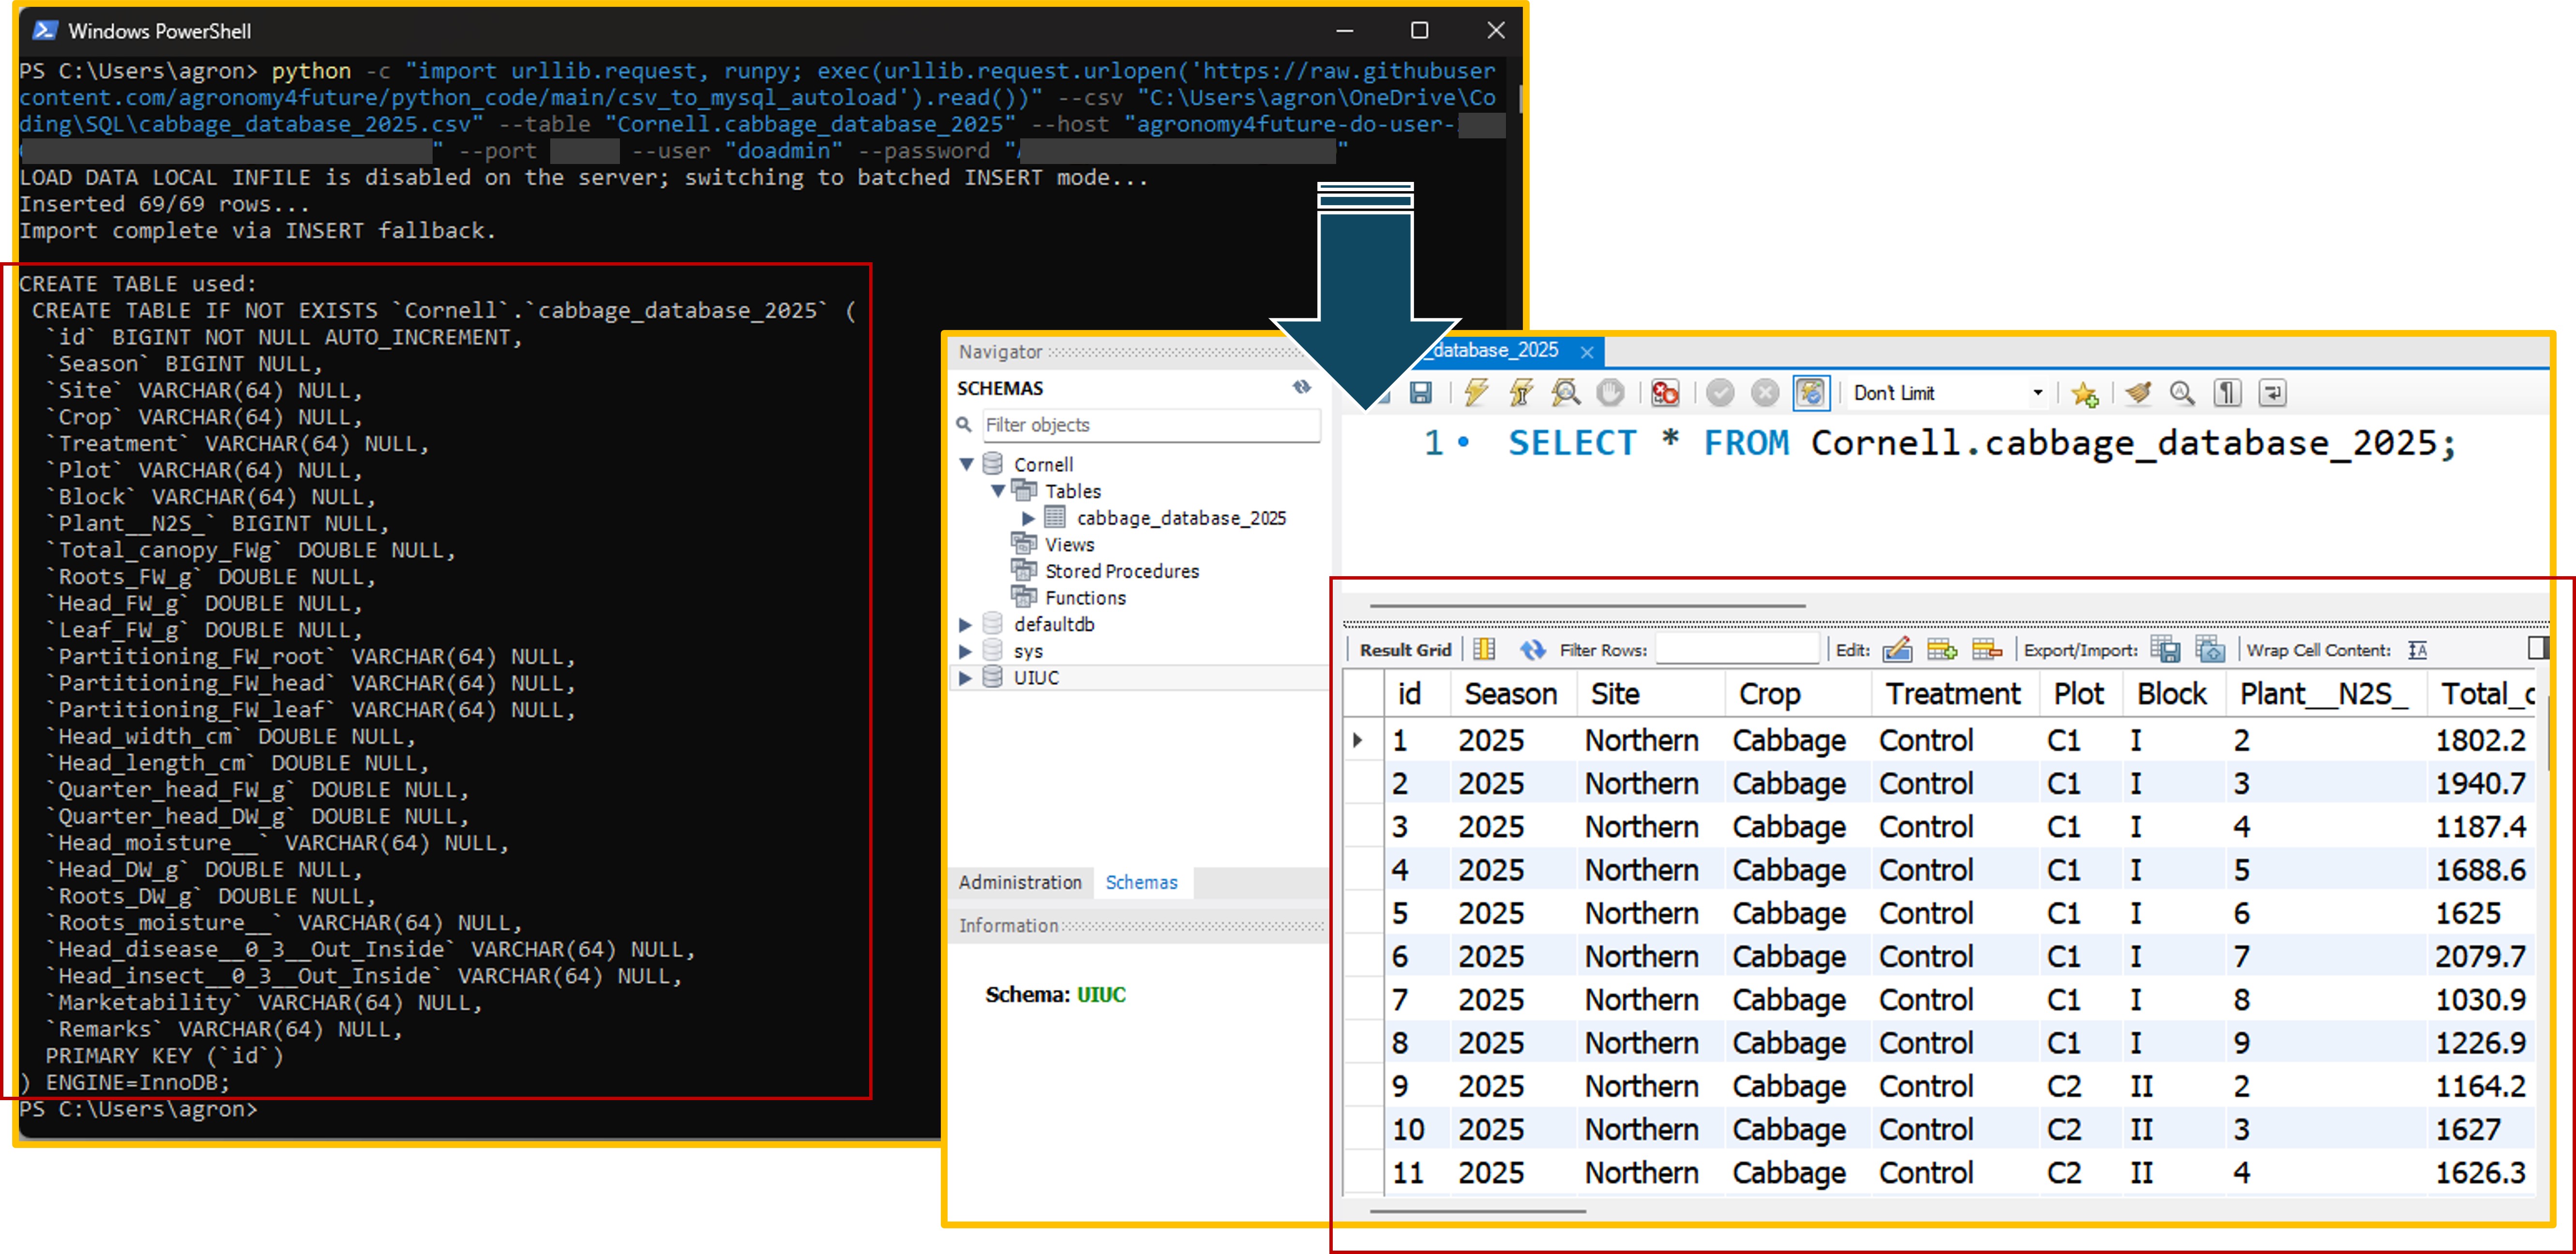
Task: Click the Filter objects search field
Action: (x=1150, y=425)
